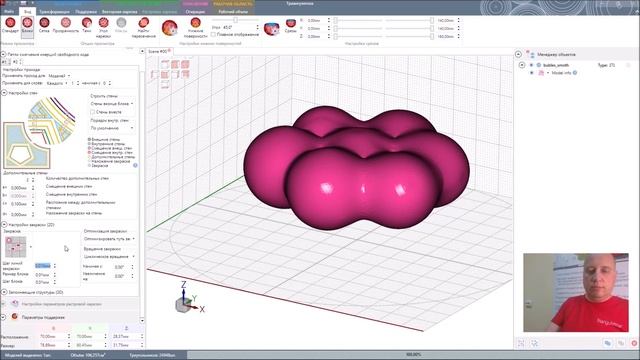Toggle the Стены вместе checkbox
Image resolution: width=640 pixels, height=360 pixels.
coord(93,112)
